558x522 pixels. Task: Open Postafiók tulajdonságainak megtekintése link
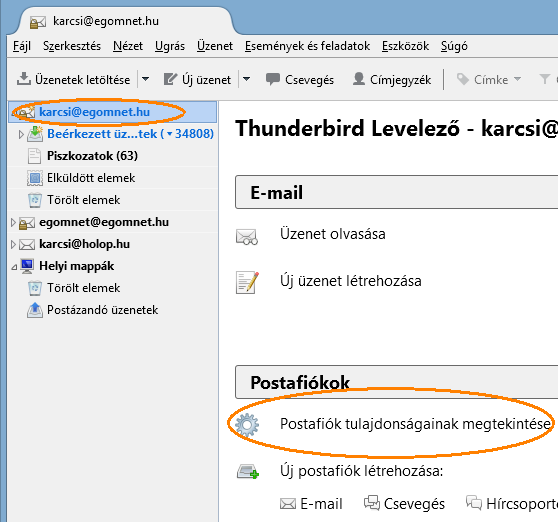415,424
